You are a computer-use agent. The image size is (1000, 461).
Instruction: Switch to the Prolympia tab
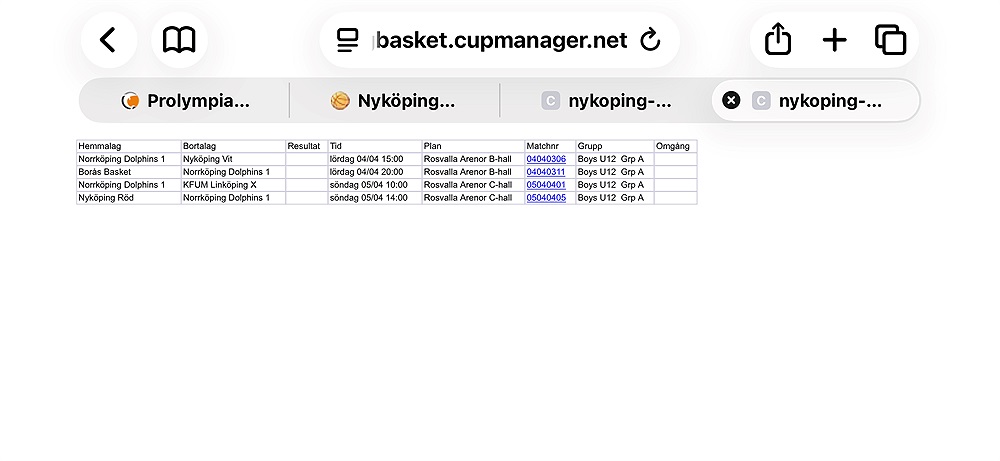(185, 100)
